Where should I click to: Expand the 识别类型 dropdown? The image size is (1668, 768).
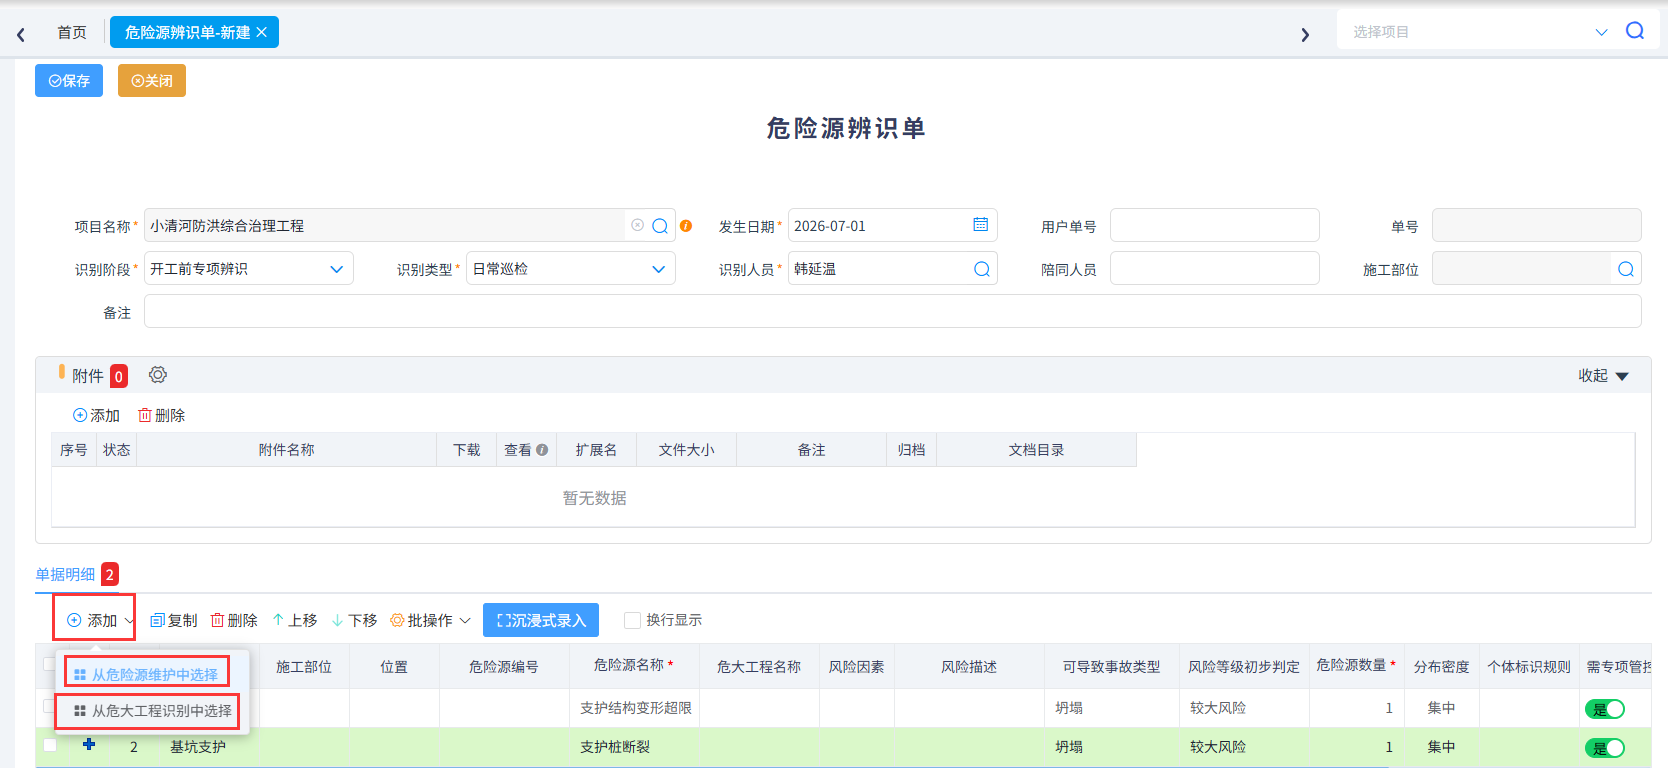[659, 269]
